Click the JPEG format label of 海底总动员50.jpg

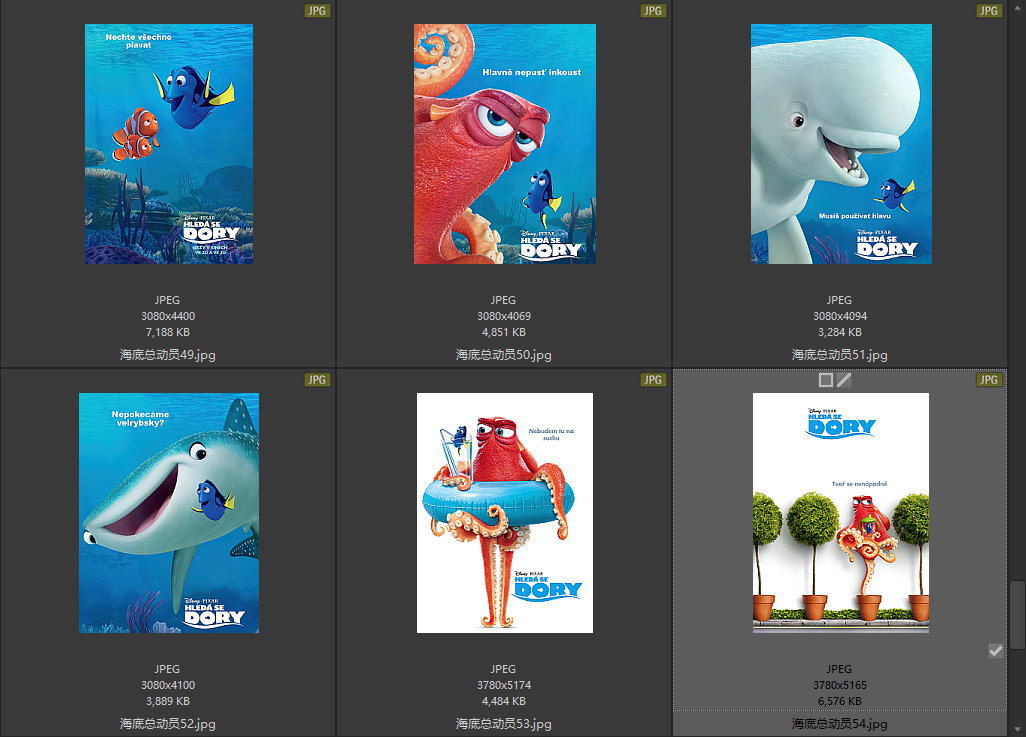(503, 300)
